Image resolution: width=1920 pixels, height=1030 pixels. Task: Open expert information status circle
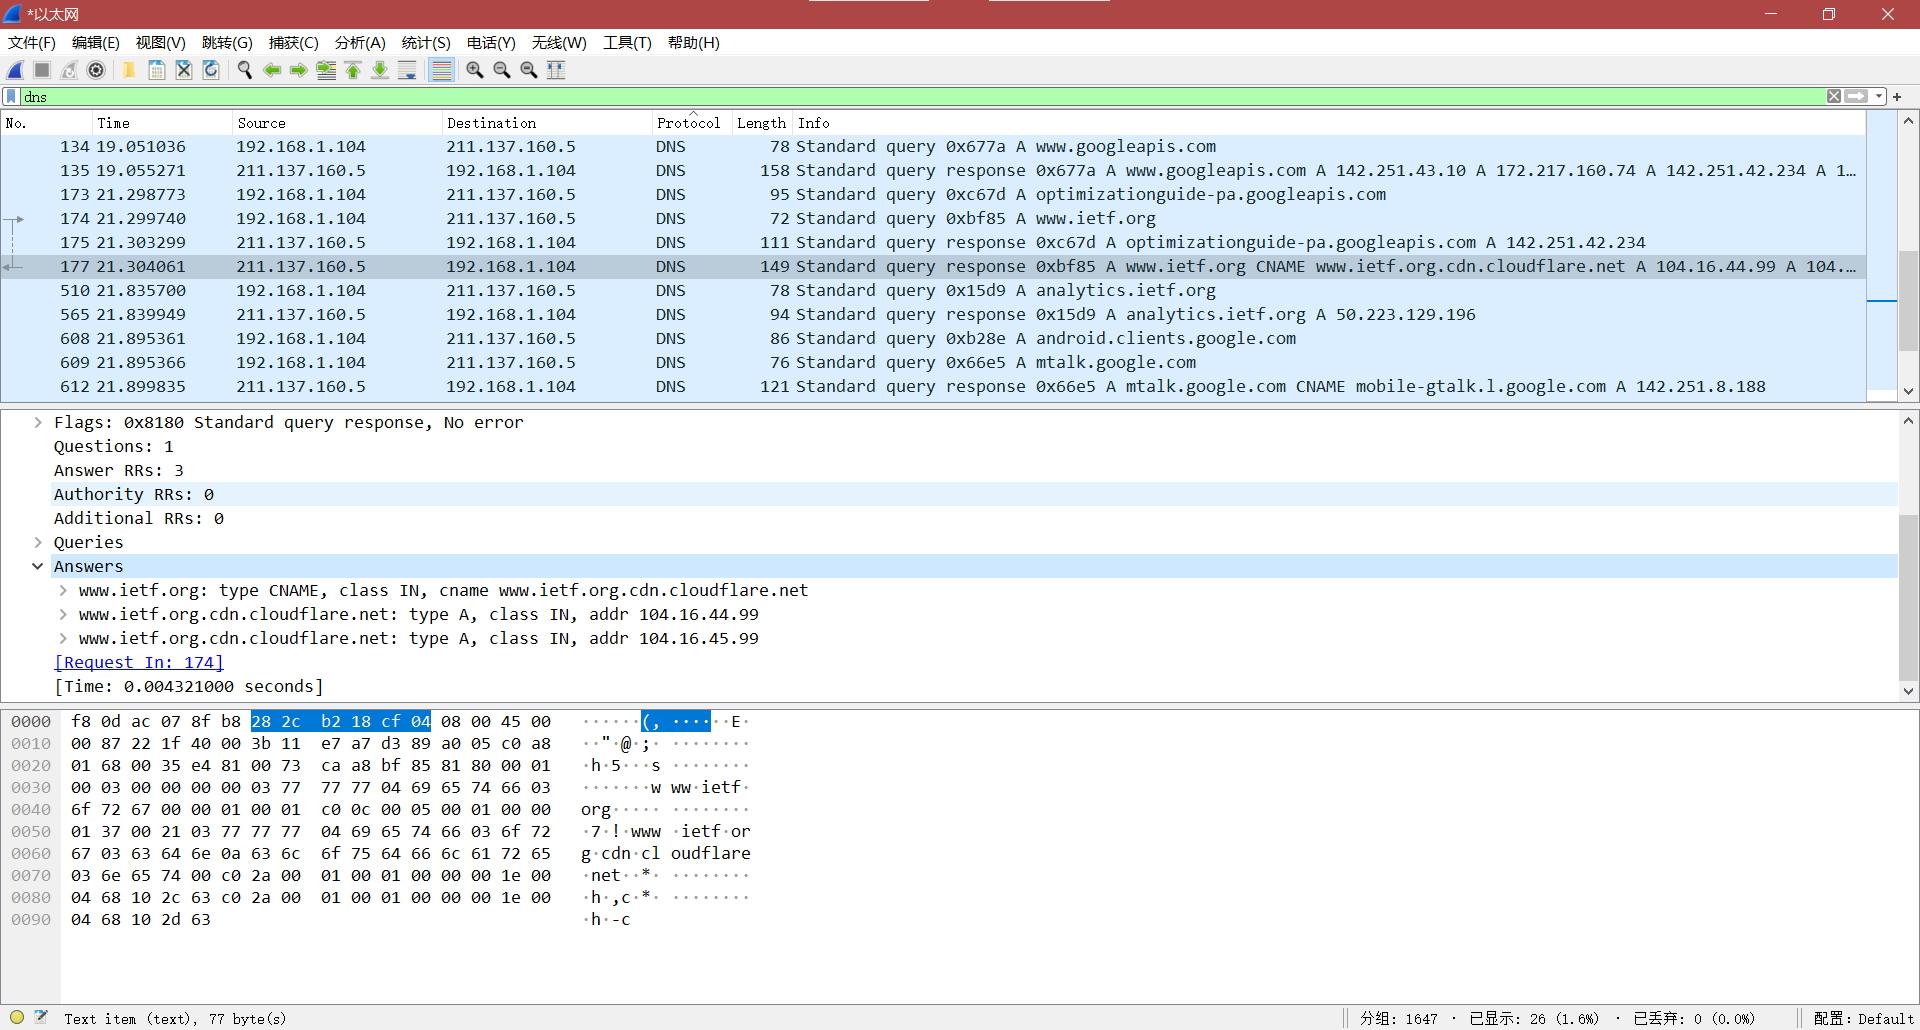click(17, 1017)
